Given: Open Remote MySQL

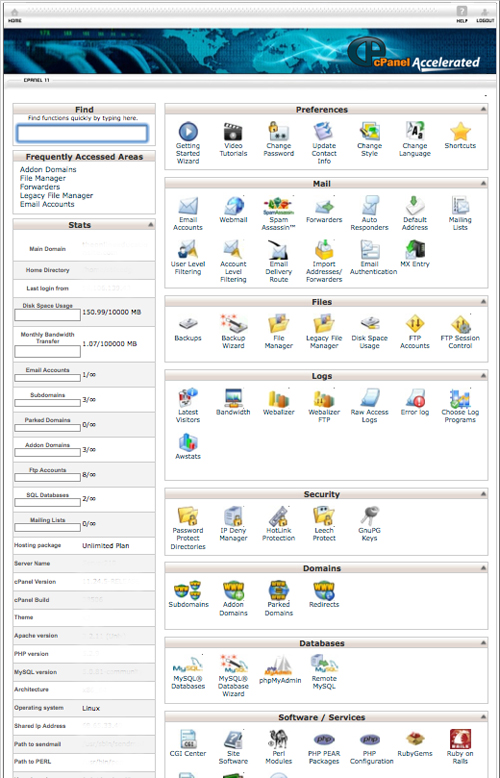Looking at the screenshot, I should (324, 664).
